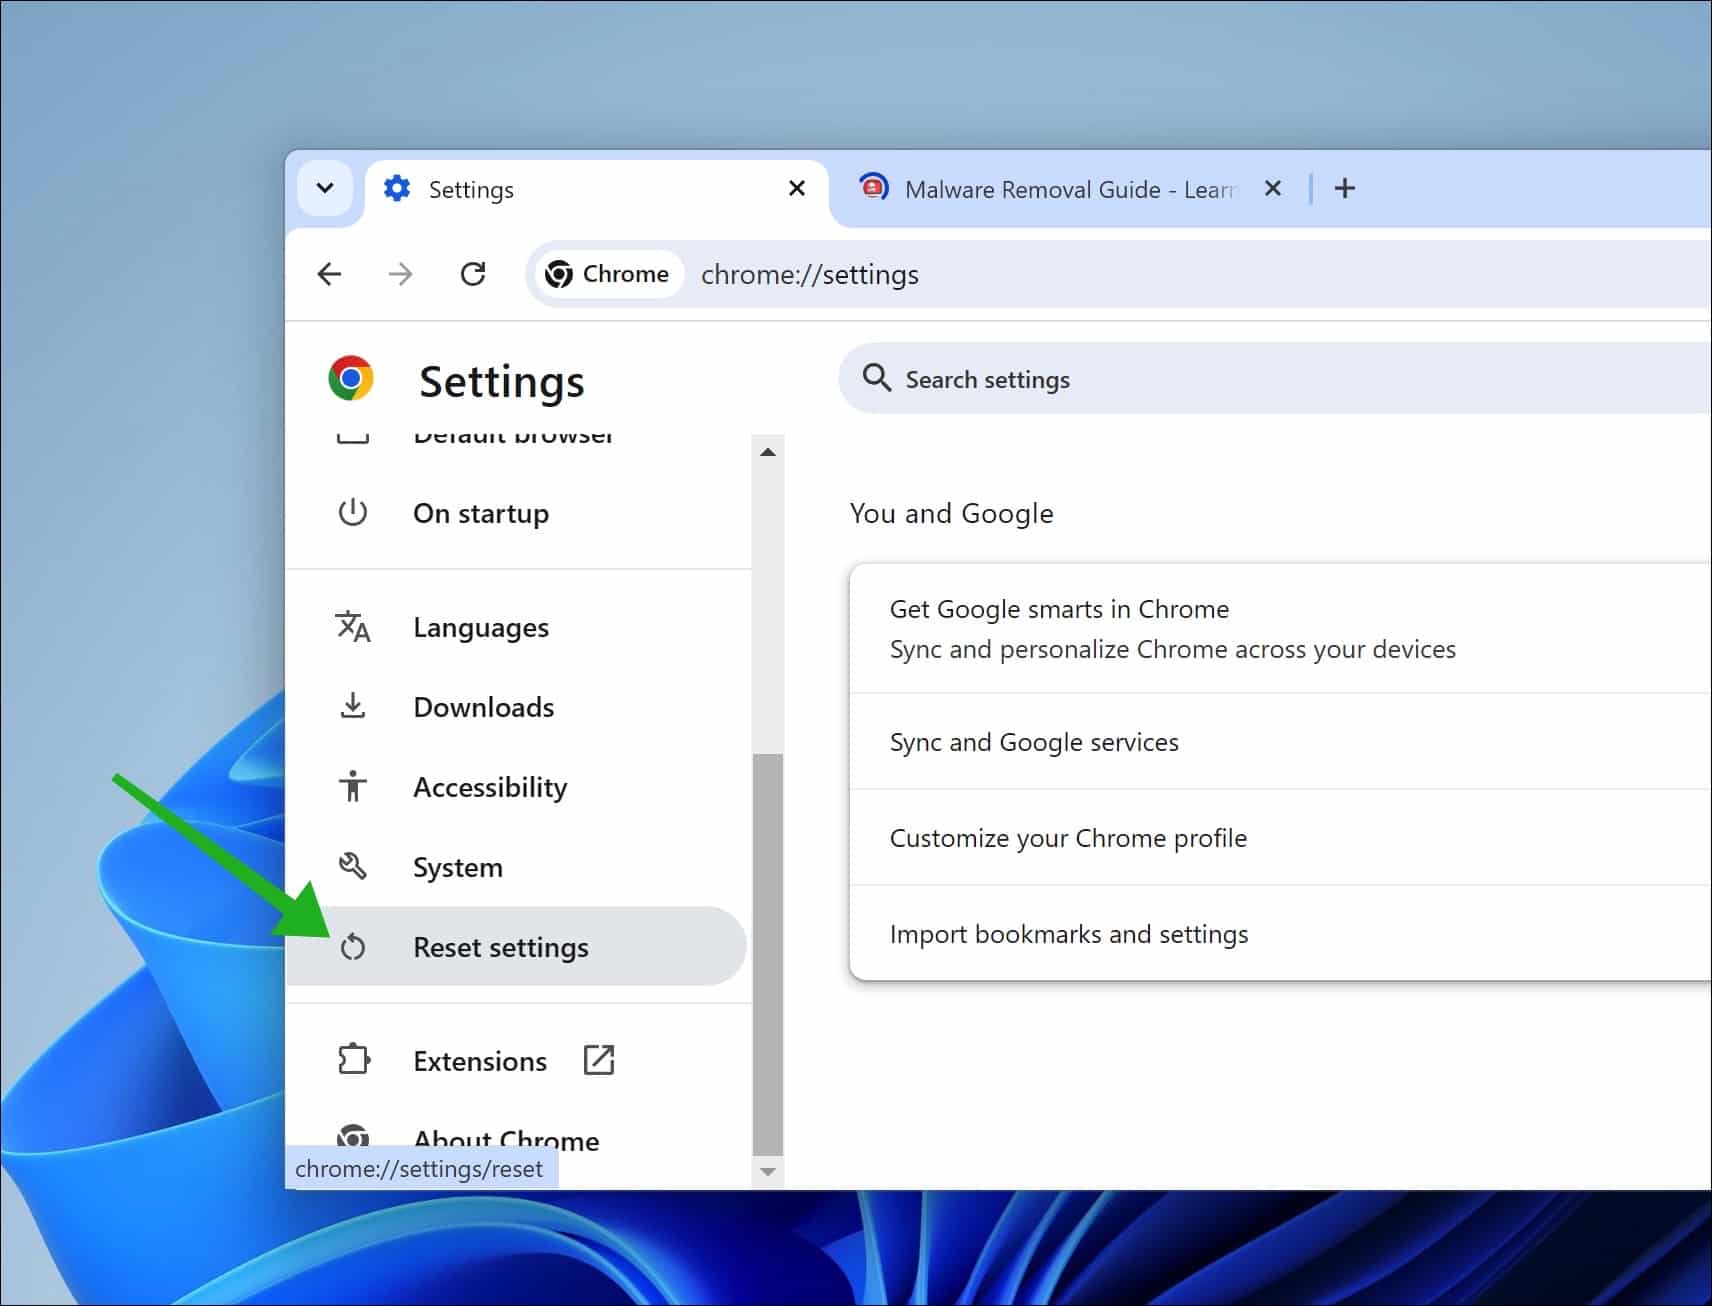Click the page reload icon
Image resolution: width=1712 pixels, height=1306 pixels.
tap(473, 274)
